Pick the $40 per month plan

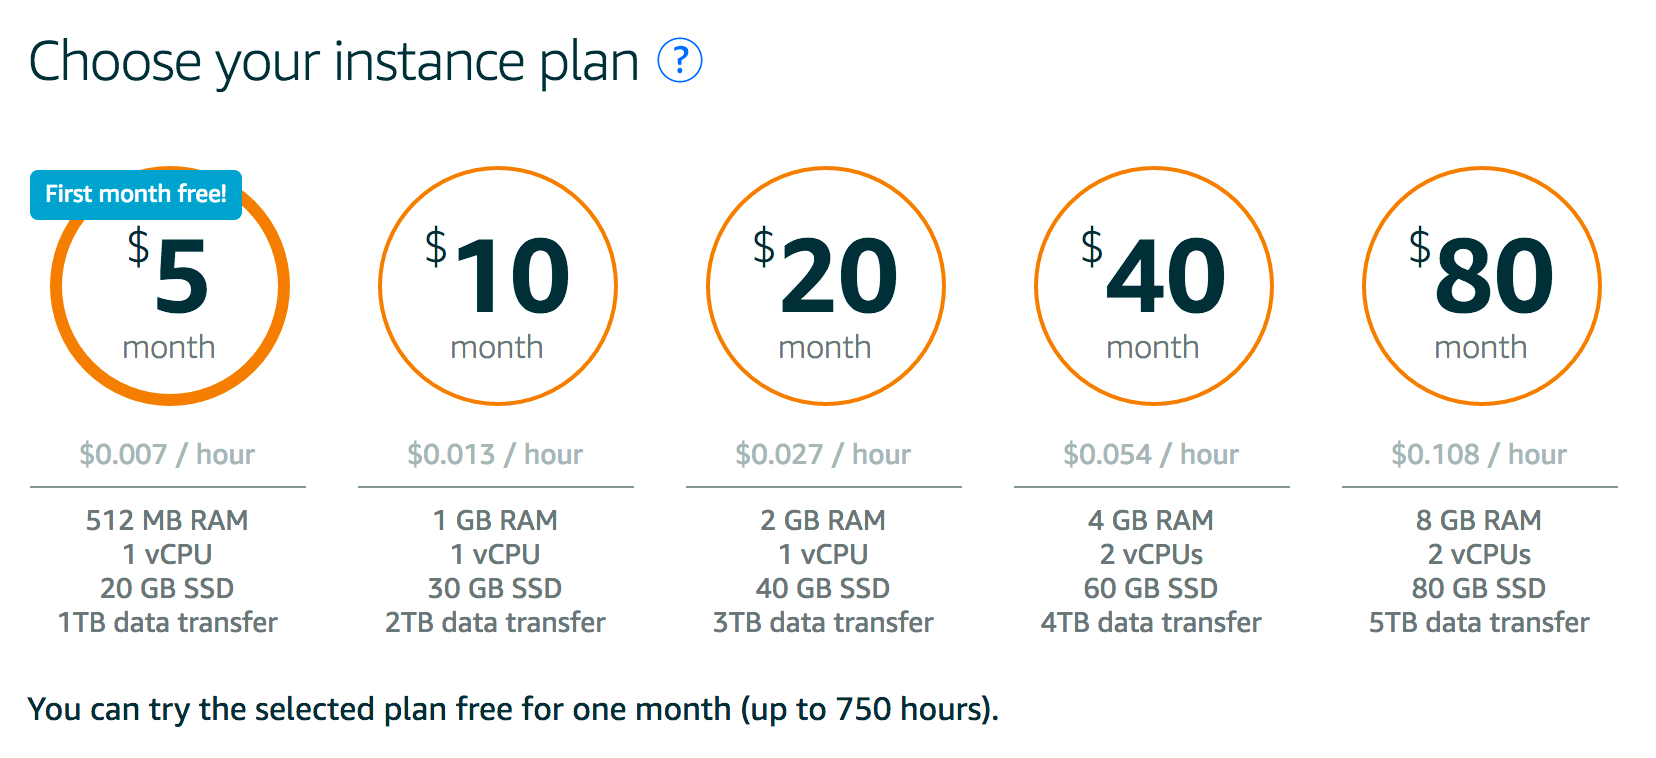[x=1154, y=286]
